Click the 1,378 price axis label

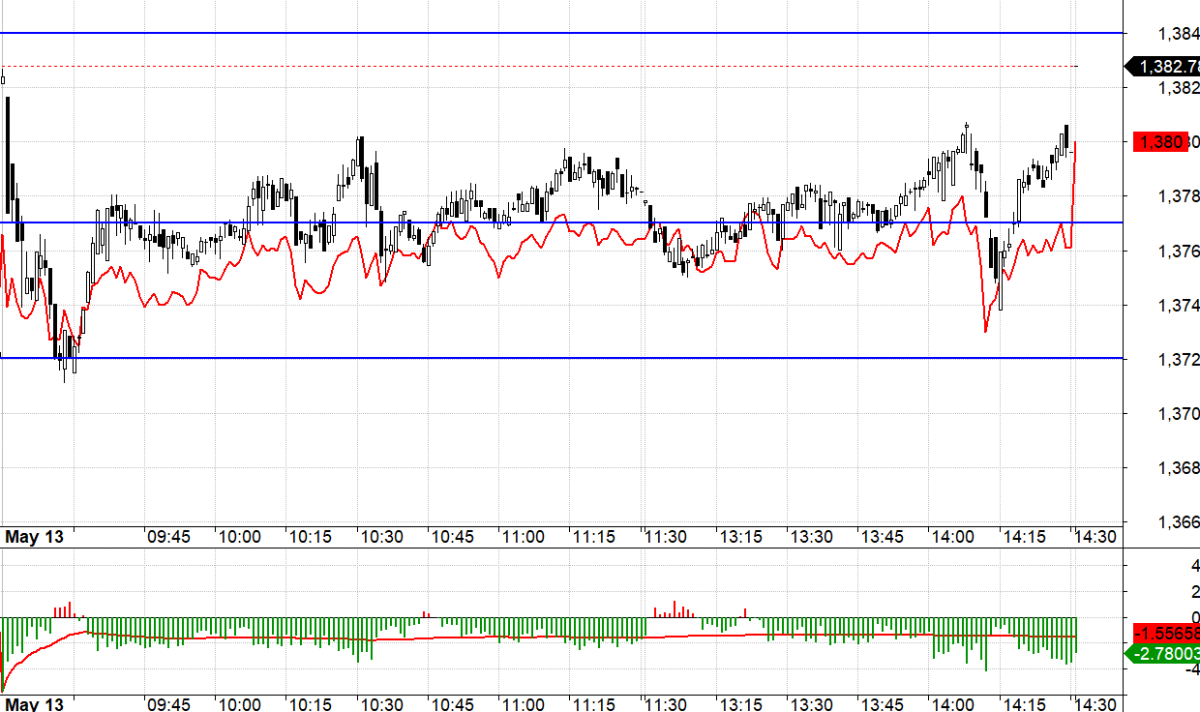tap(1178, 196)
